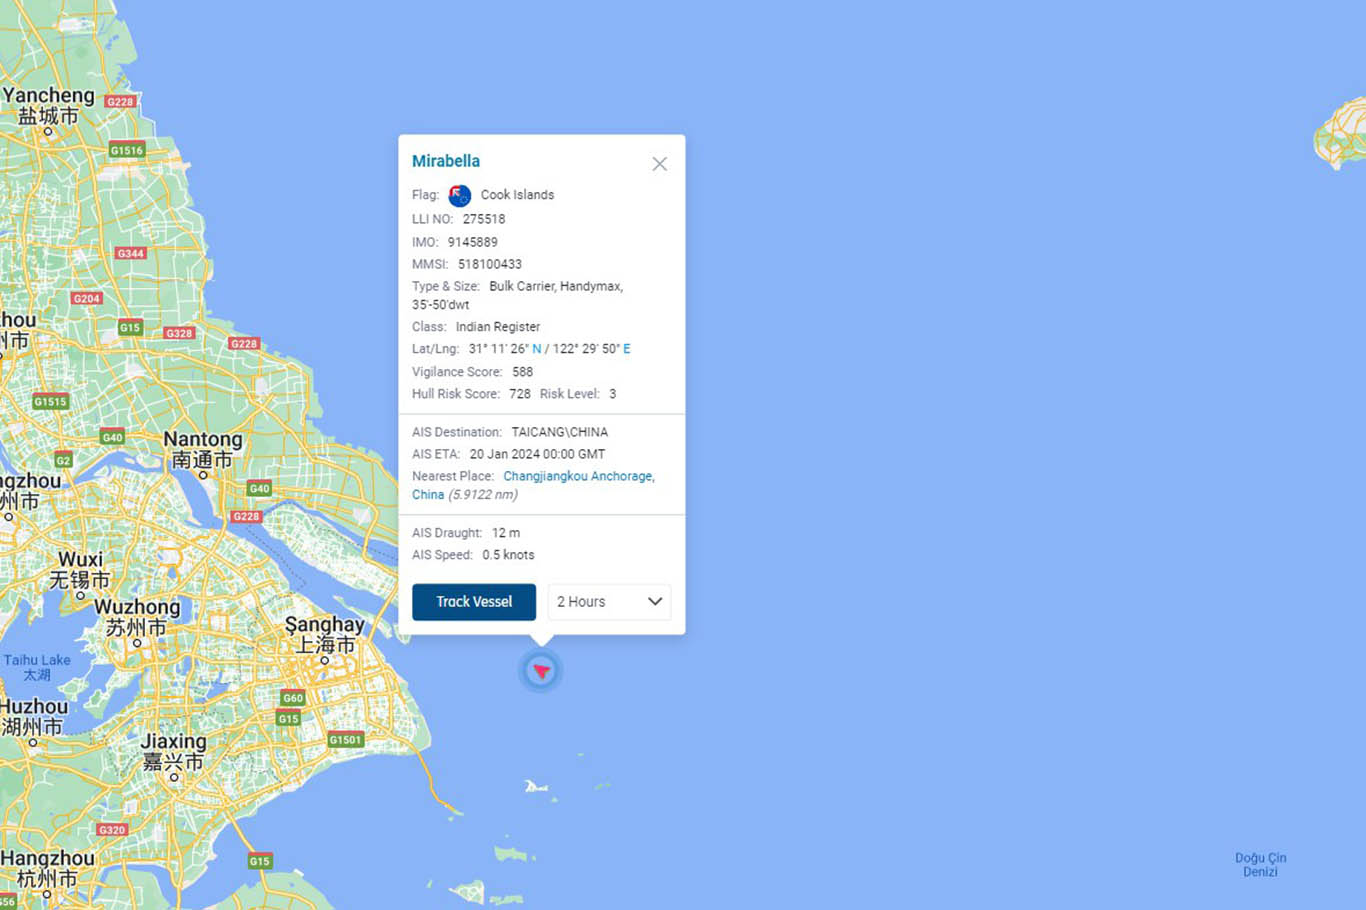The width and height of the screenshot is (1366, 910).
Task: Close the Mirabella vessel info popup
Action: click(x=659, y=164)
